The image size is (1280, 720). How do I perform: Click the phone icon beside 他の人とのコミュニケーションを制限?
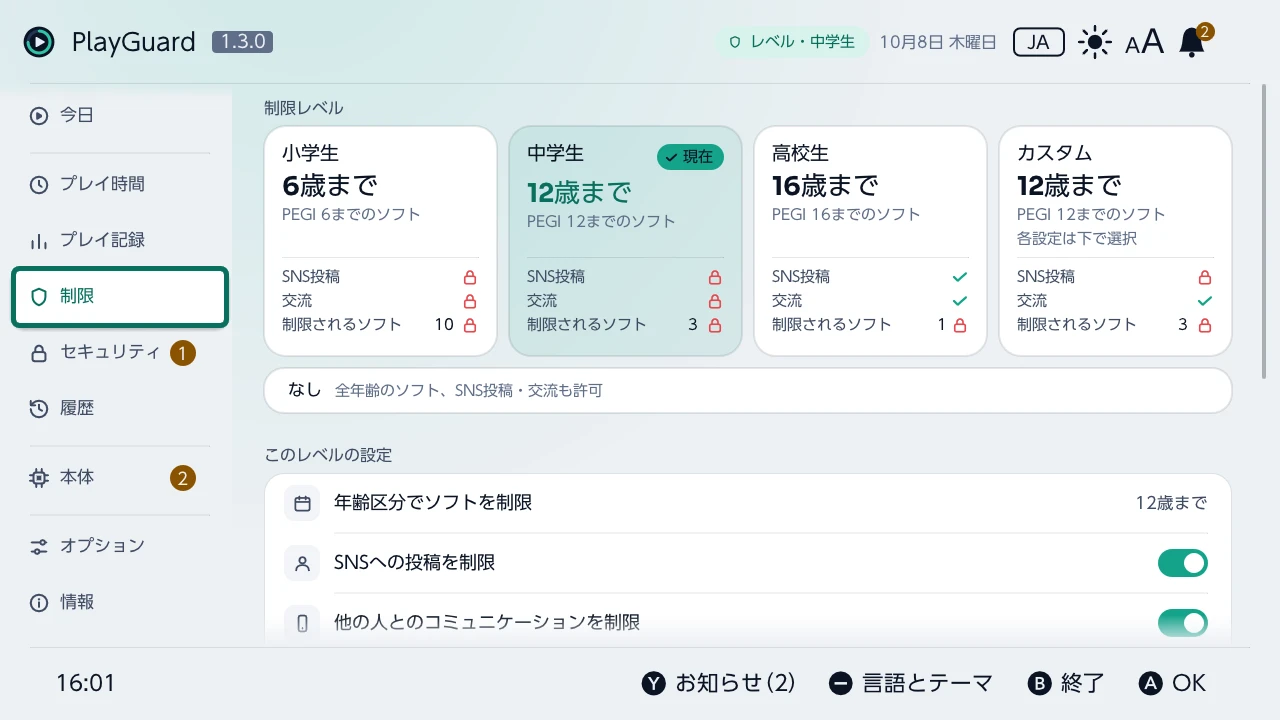click(302, 623)
